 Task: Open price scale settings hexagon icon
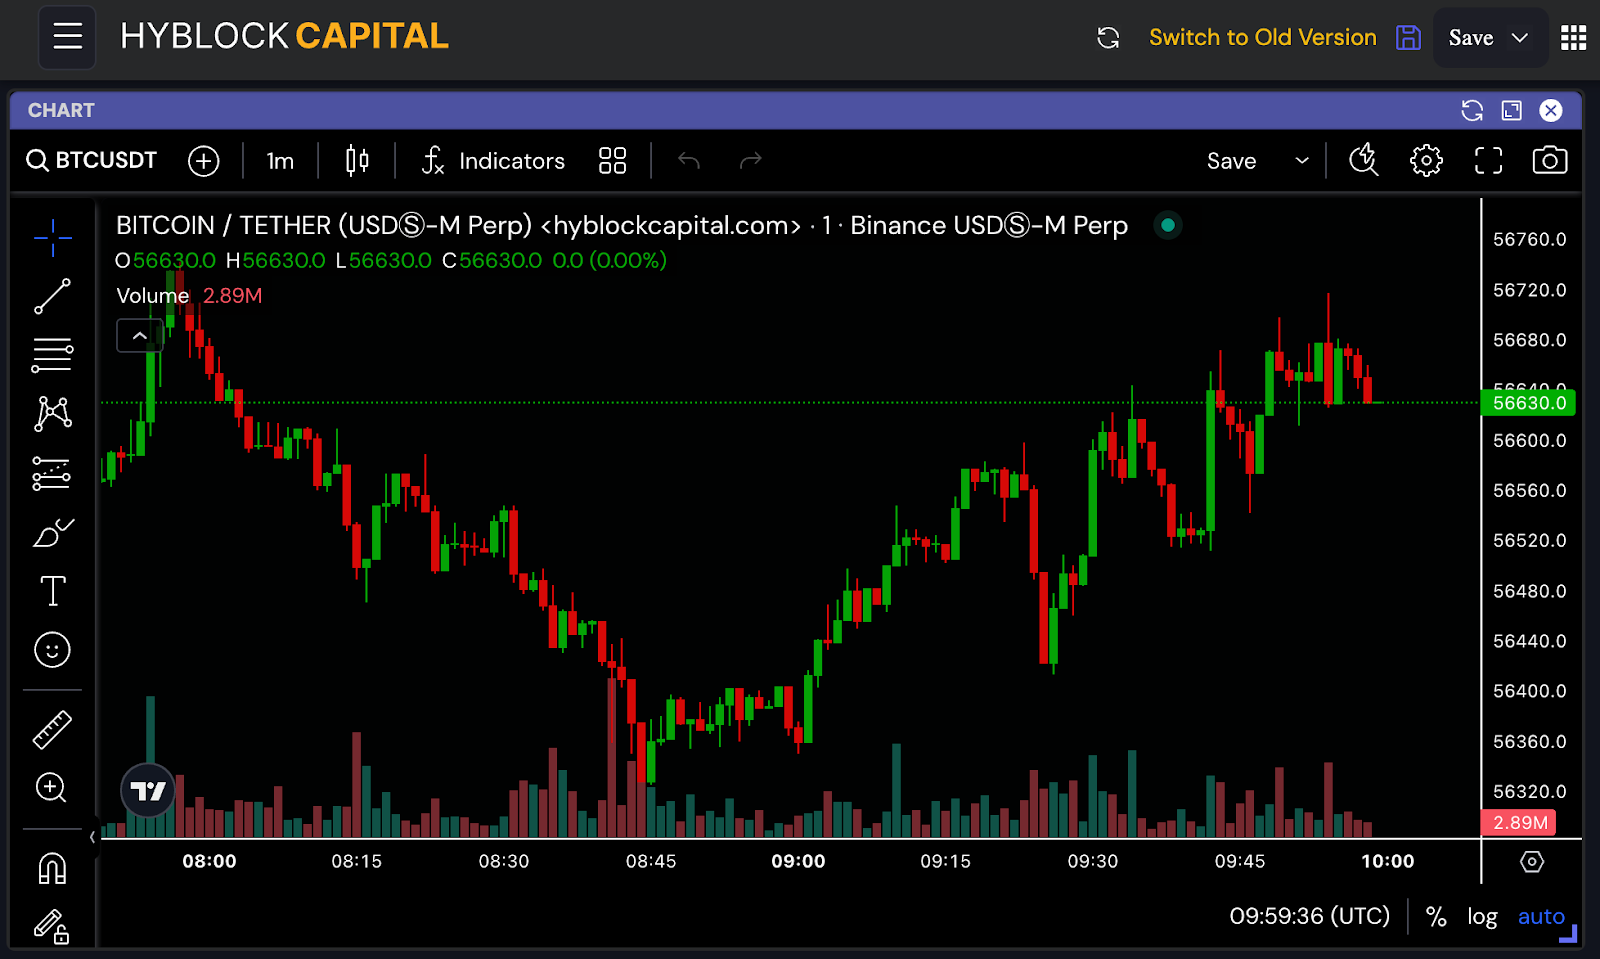[x=1532, y=861]
